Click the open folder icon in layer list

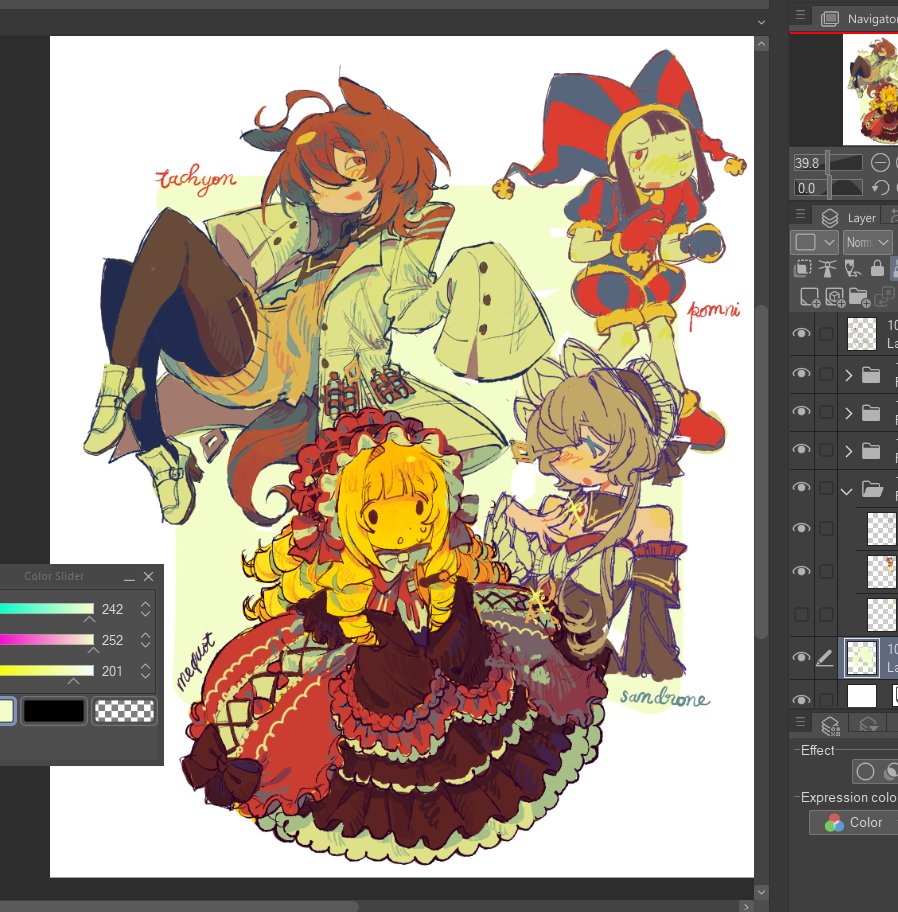872,489
